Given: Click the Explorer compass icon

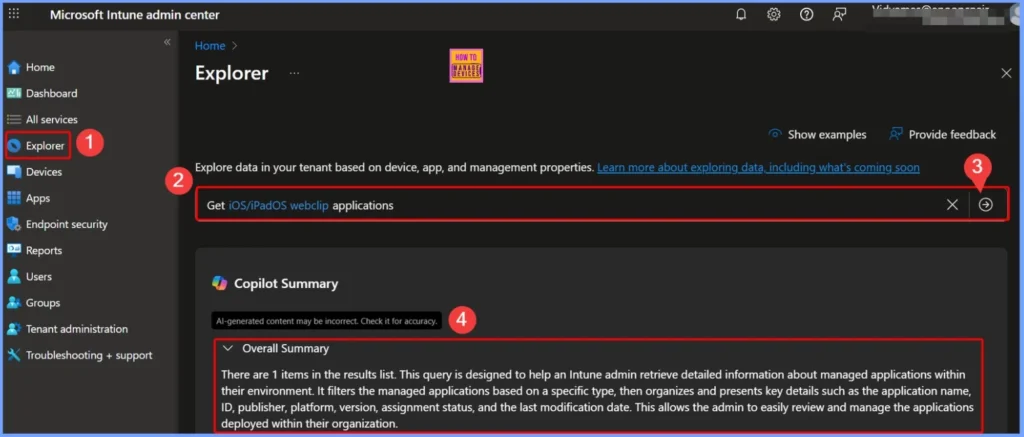Looking at the screenshot, I should pyautogui.click(x=14, y=146).
